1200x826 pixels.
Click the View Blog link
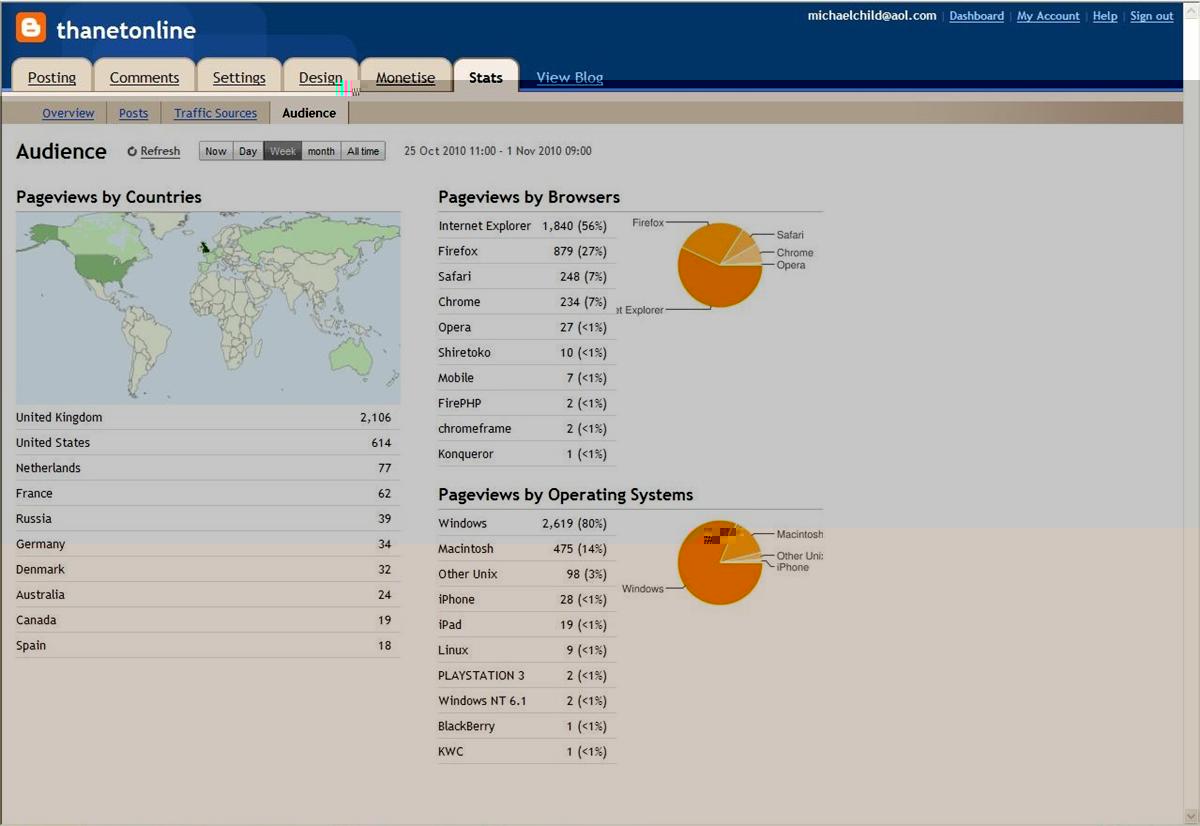(570, 77)
